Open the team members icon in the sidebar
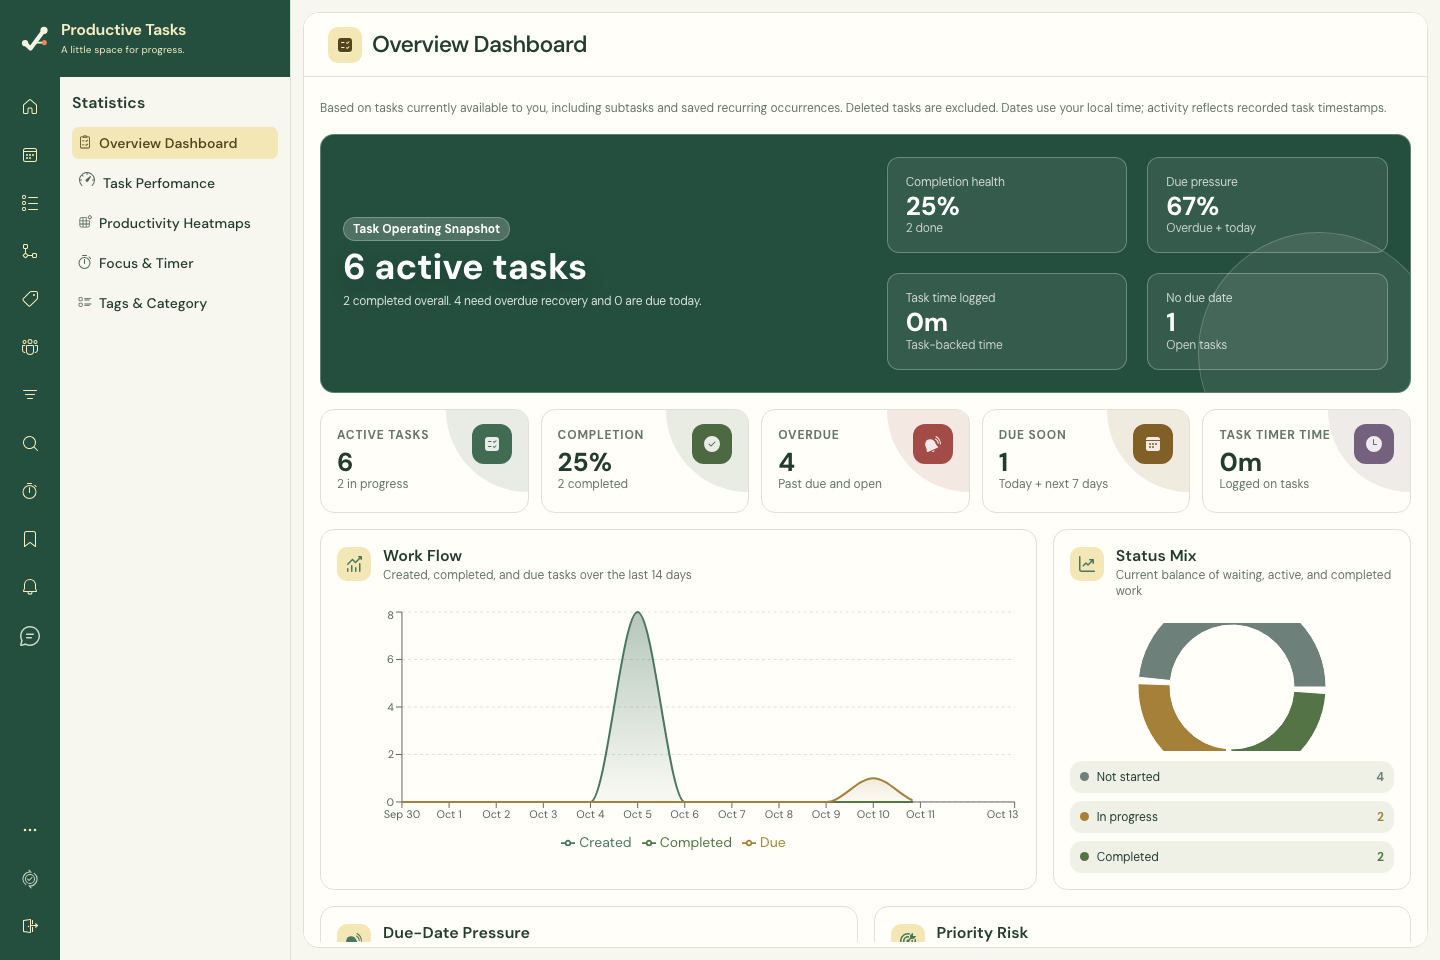1440x960 pixels. (x=30, y=347)
